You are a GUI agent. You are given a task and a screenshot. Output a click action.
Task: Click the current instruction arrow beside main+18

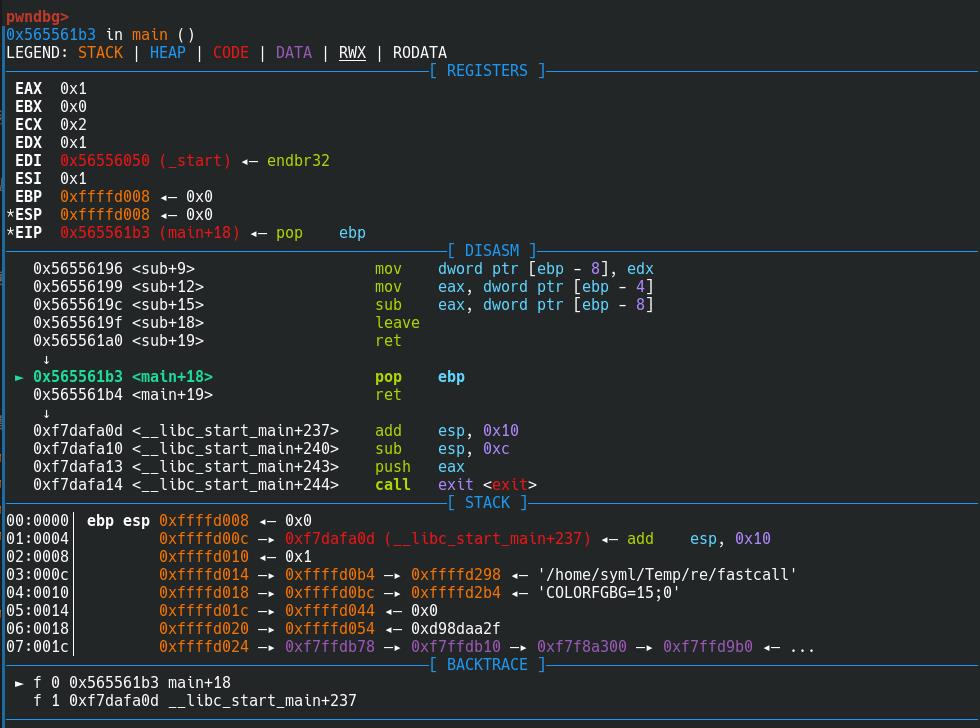coord(20,377)
